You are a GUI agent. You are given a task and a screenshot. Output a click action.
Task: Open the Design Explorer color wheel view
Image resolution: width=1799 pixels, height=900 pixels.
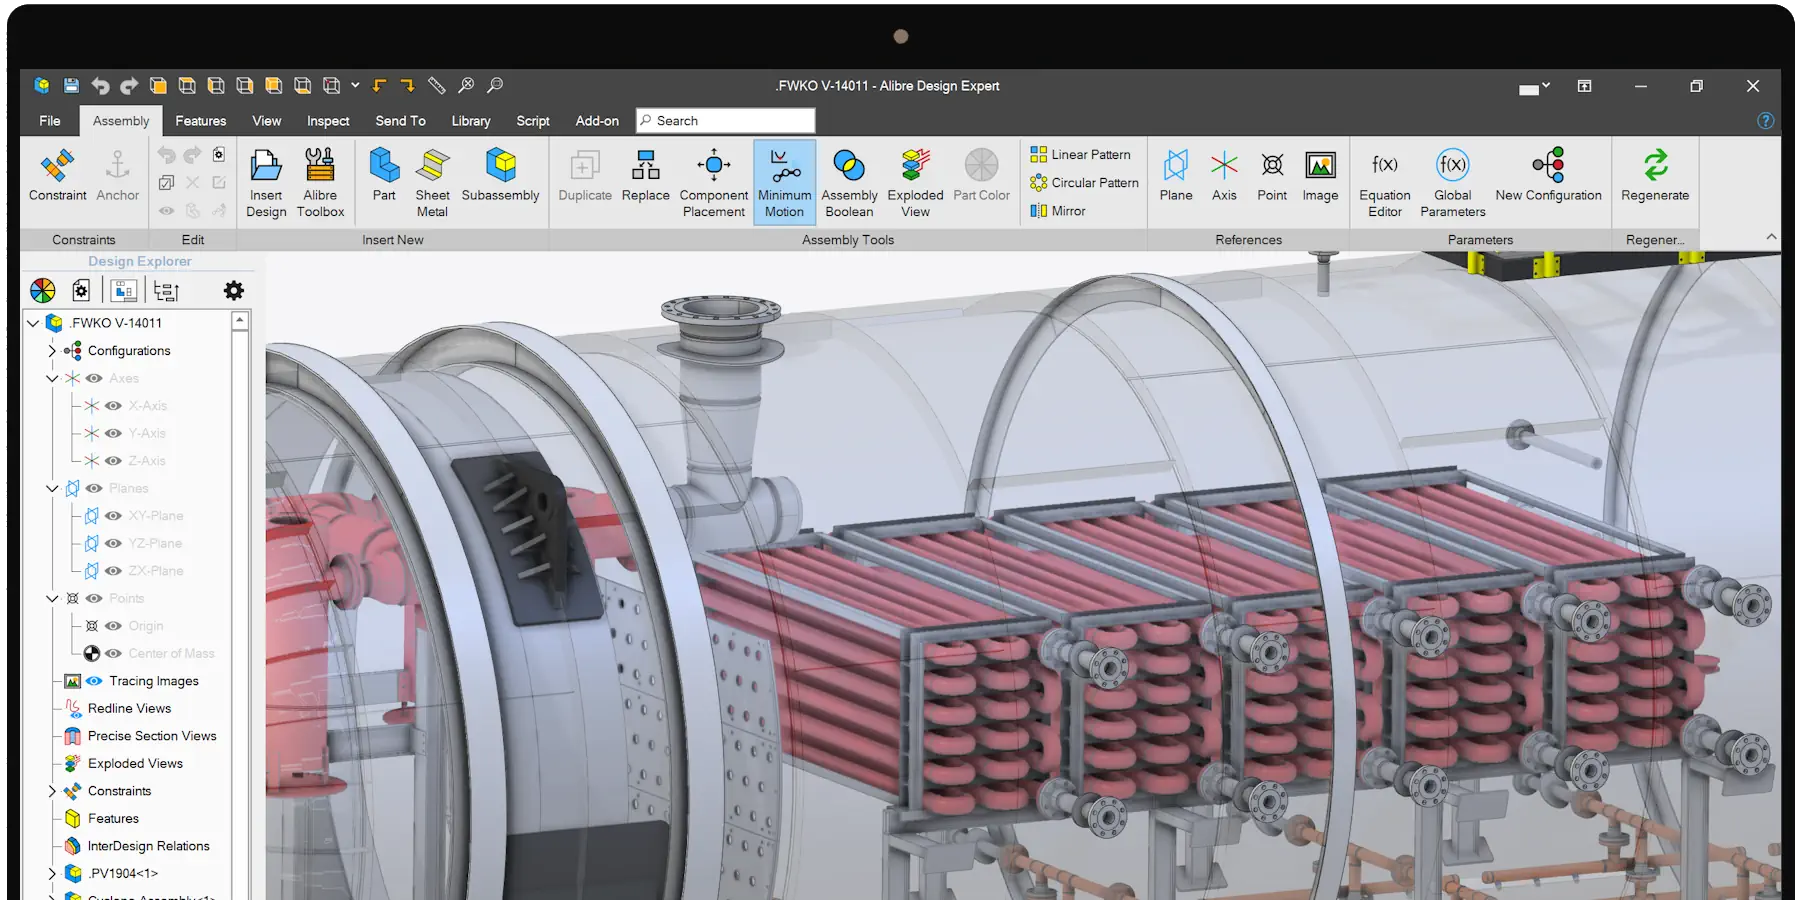[43, 291]
